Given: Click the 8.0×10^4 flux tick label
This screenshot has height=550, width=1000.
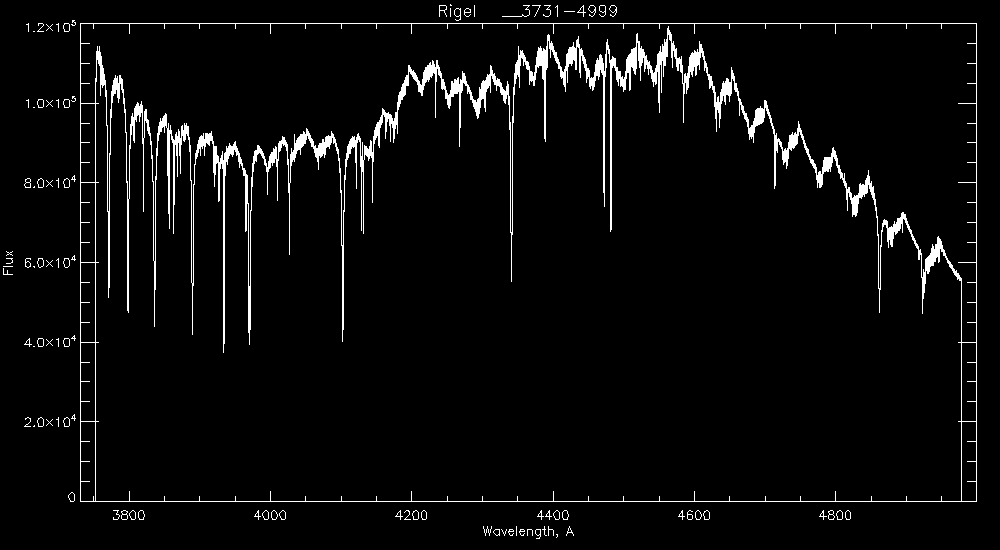Looking at the screenshot, I should 48,183.
